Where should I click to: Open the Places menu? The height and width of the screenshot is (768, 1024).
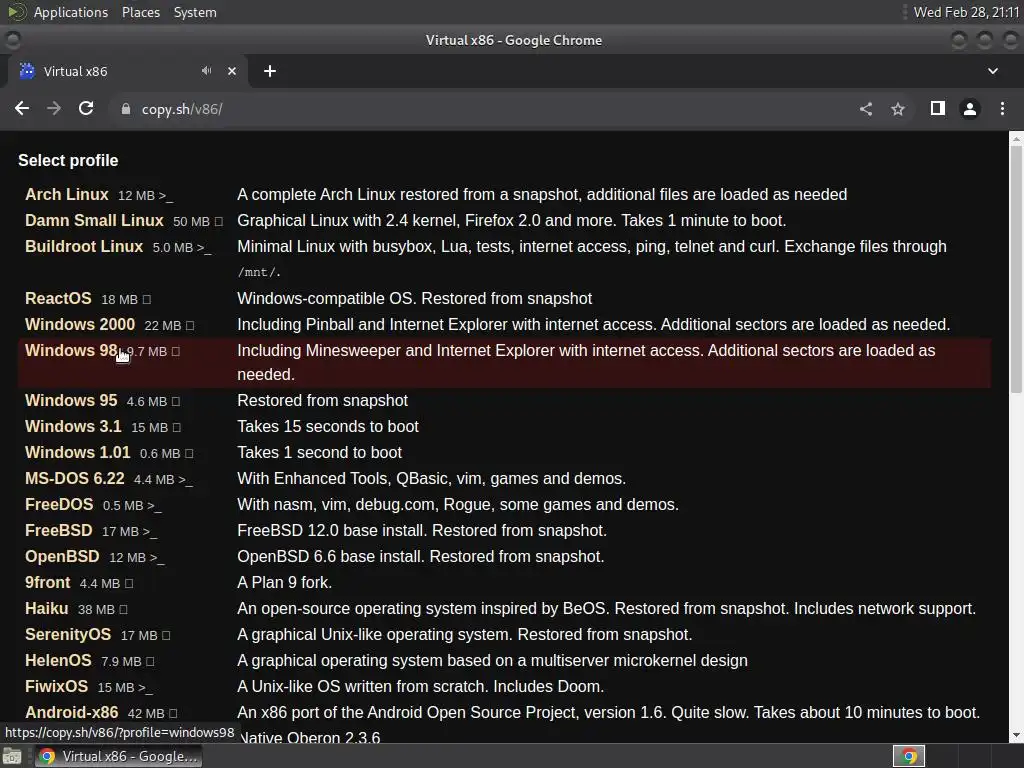click(x=141, y=12)
